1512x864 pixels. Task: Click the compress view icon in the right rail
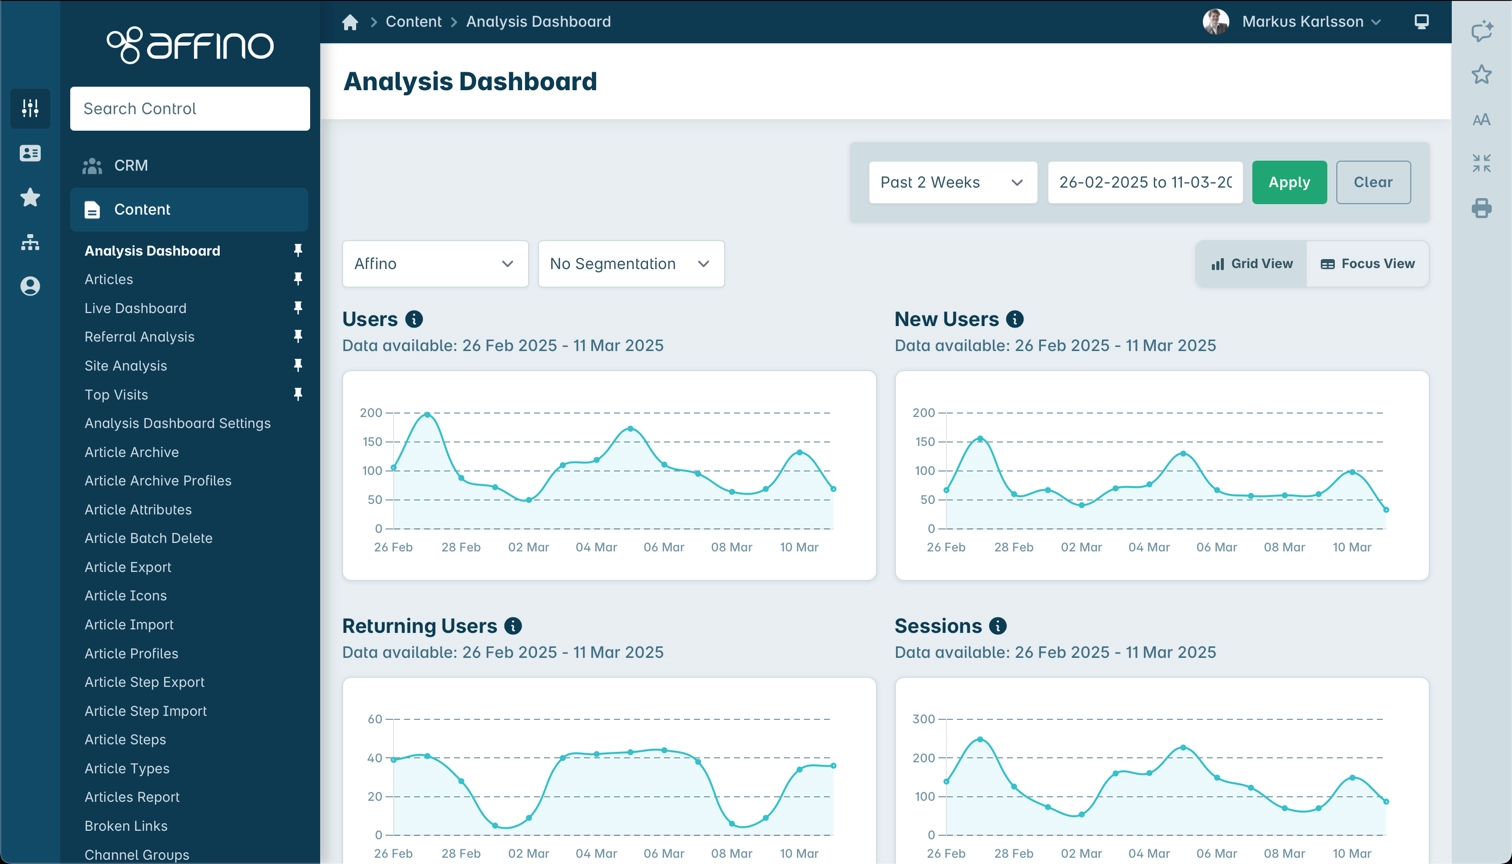pos(1482,163)
